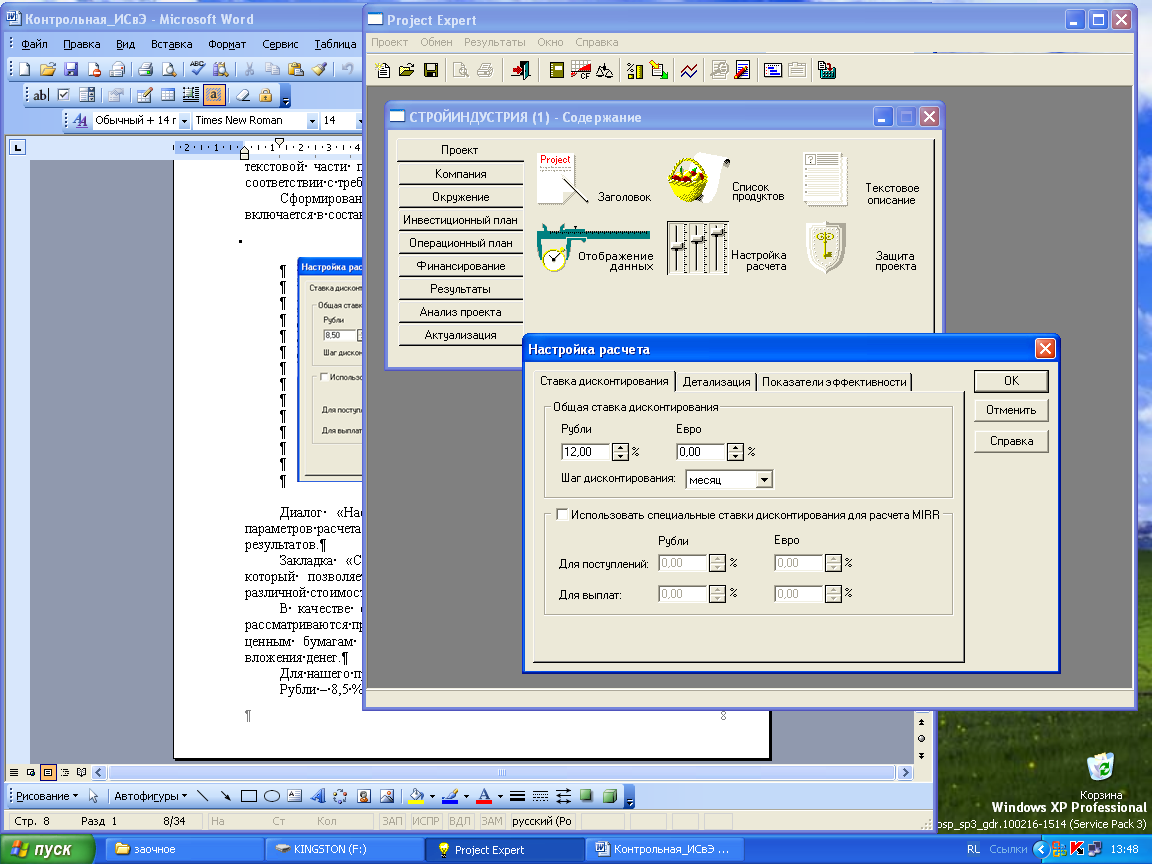Toggle ЗАМ overtype mode in status bar

pos(492,821)
